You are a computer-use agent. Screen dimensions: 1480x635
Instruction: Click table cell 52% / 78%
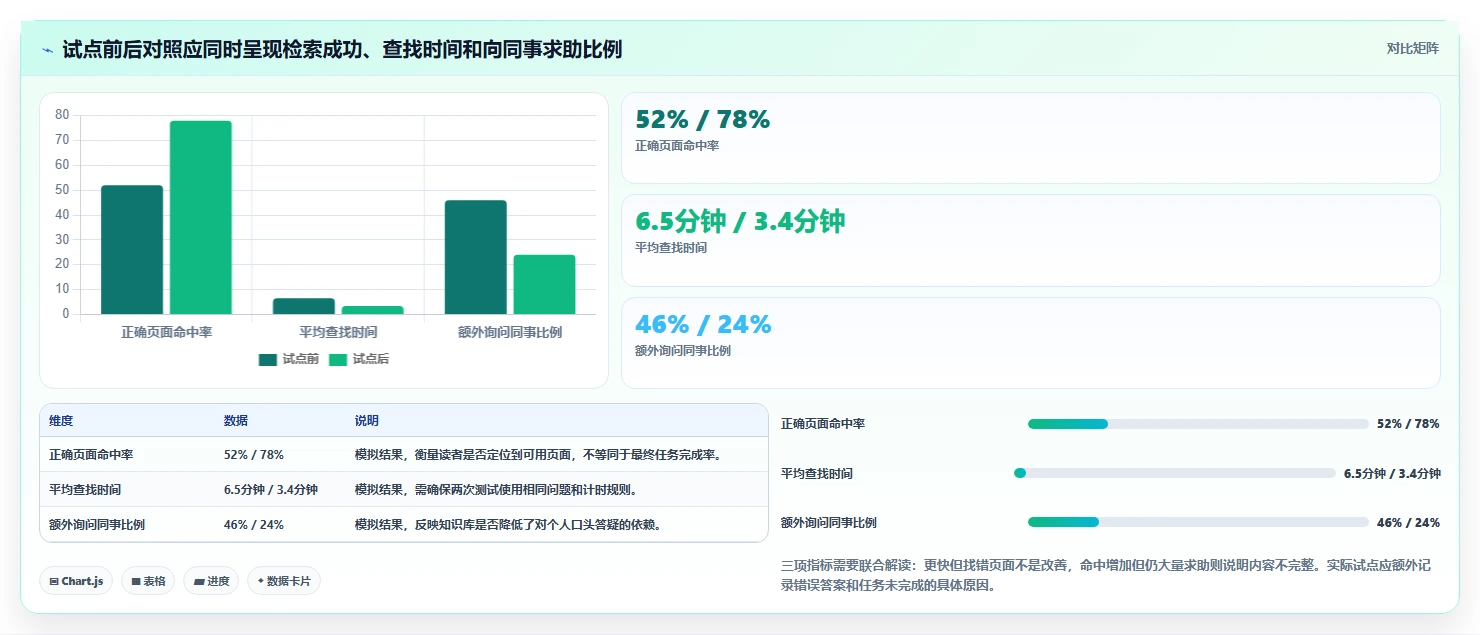coord(254,455)
